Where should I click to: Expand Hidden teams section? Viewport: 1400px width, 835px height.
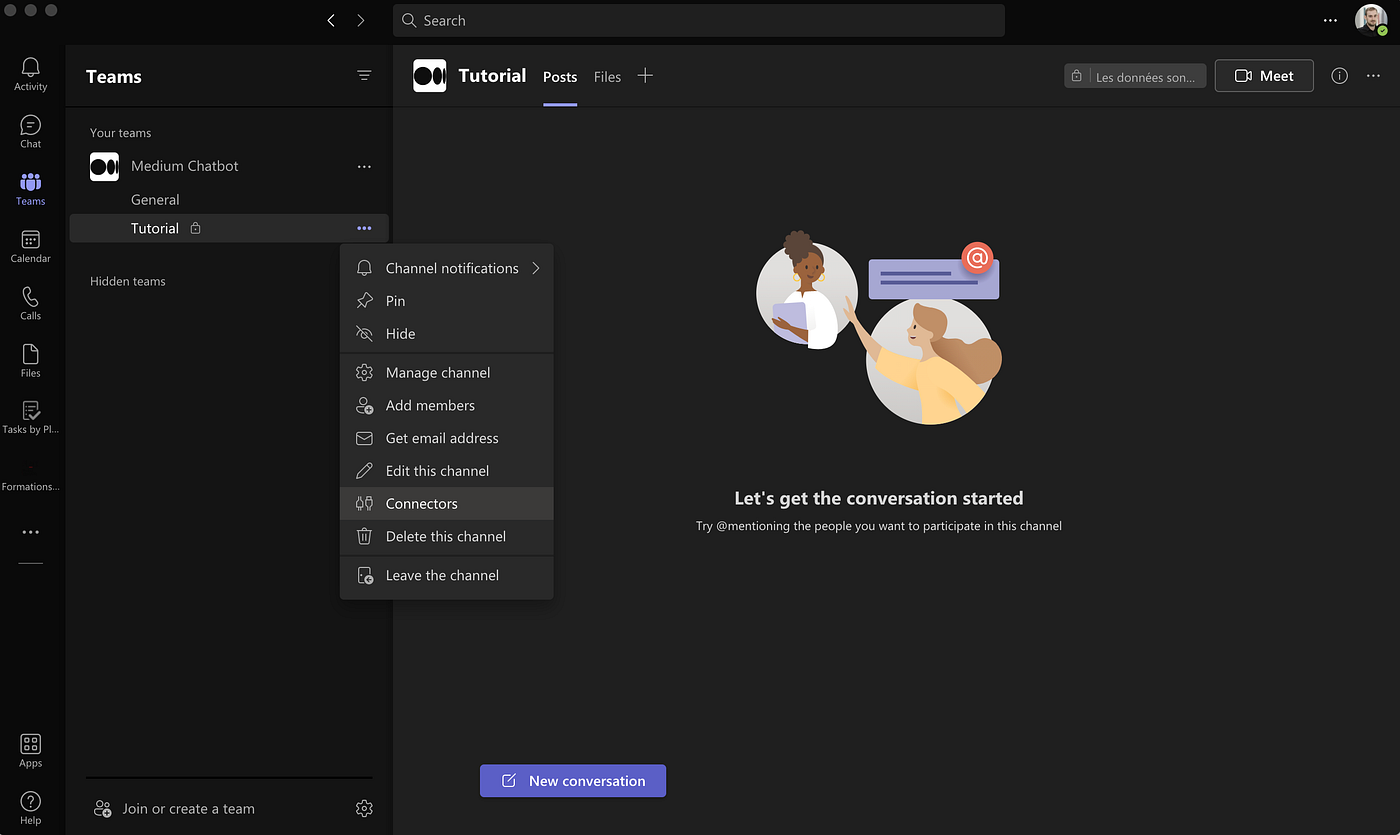tap(128, 281)
